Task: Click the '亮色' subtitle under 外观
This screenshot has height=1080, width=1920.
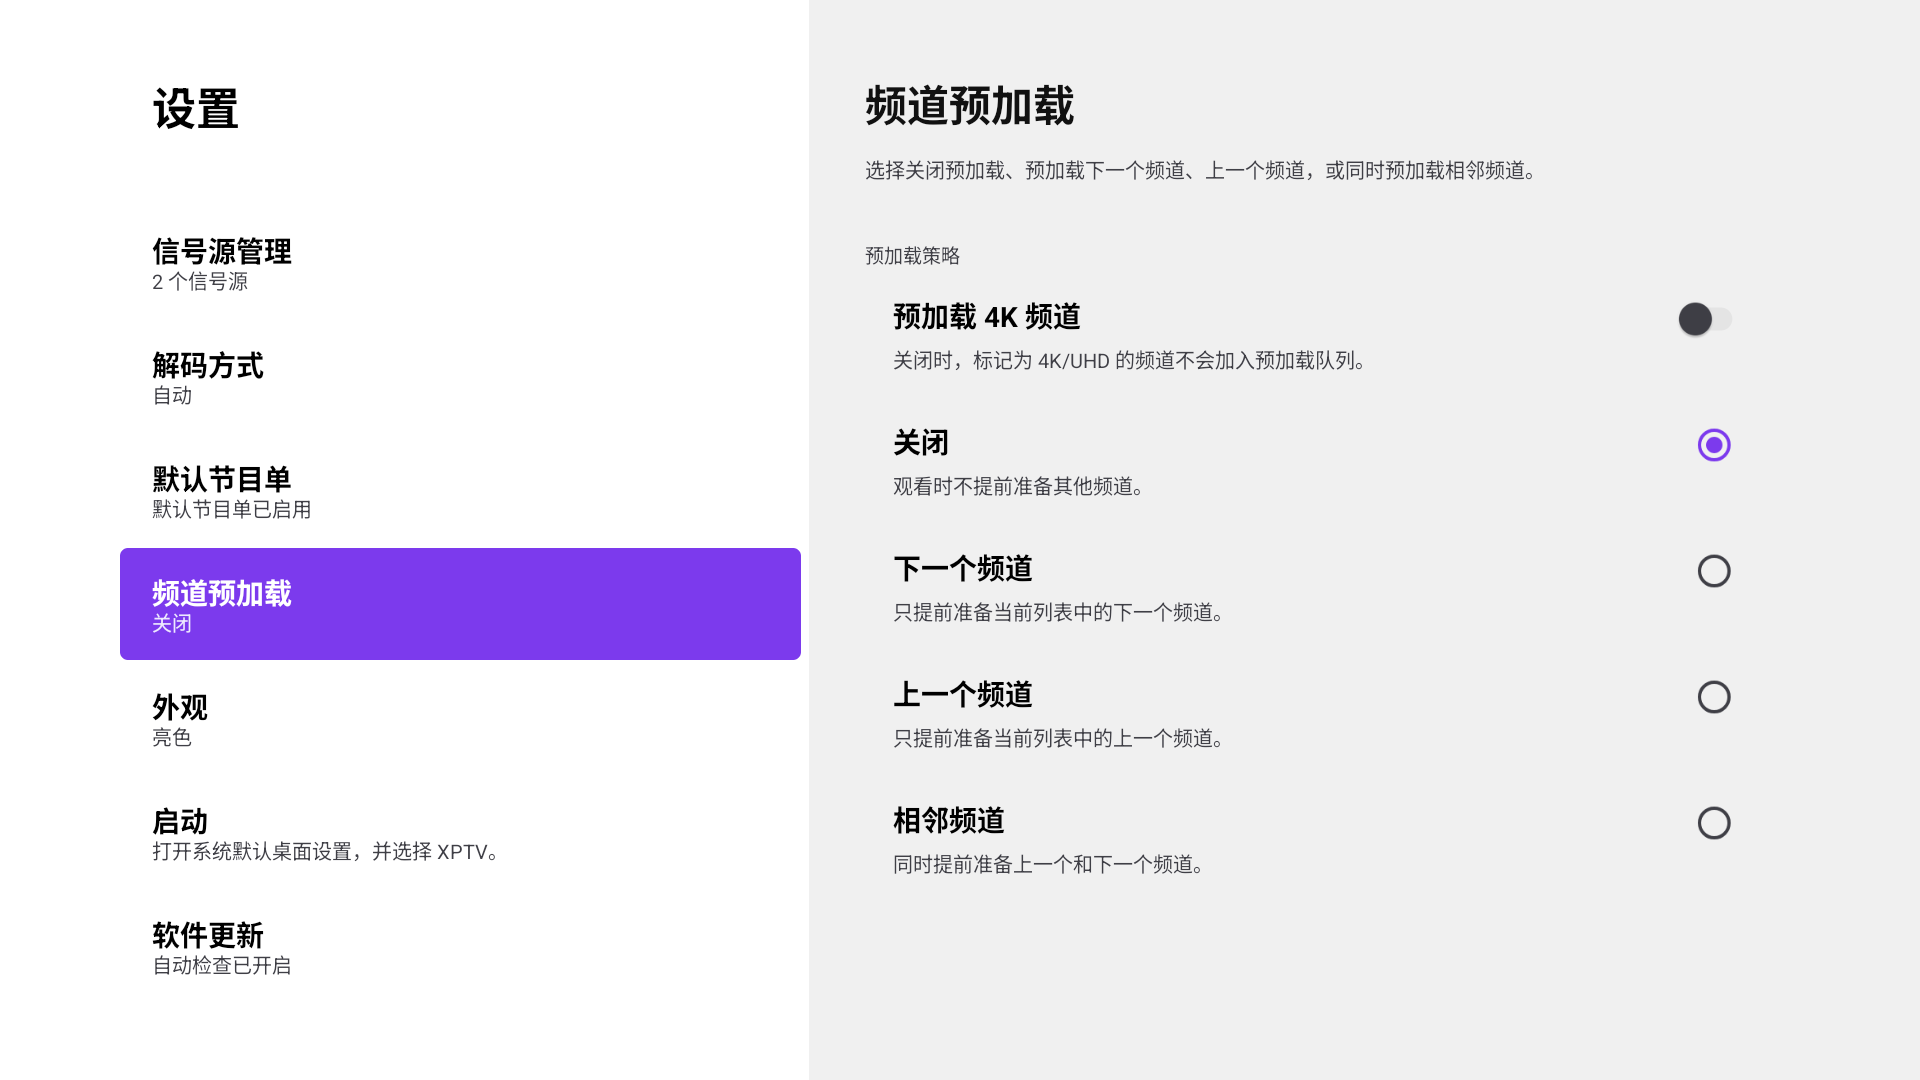Action: [171, 738]
